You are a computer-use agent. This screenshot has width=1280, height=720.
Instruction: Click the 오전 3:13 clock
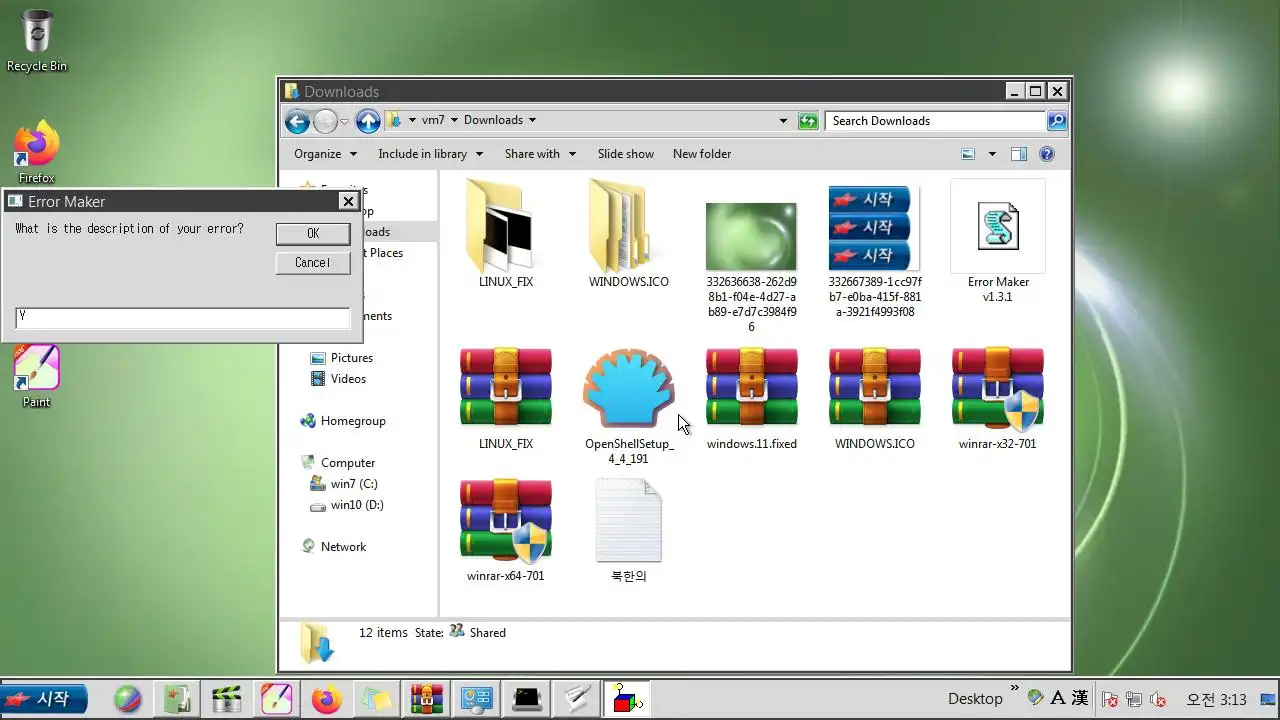1216,699
